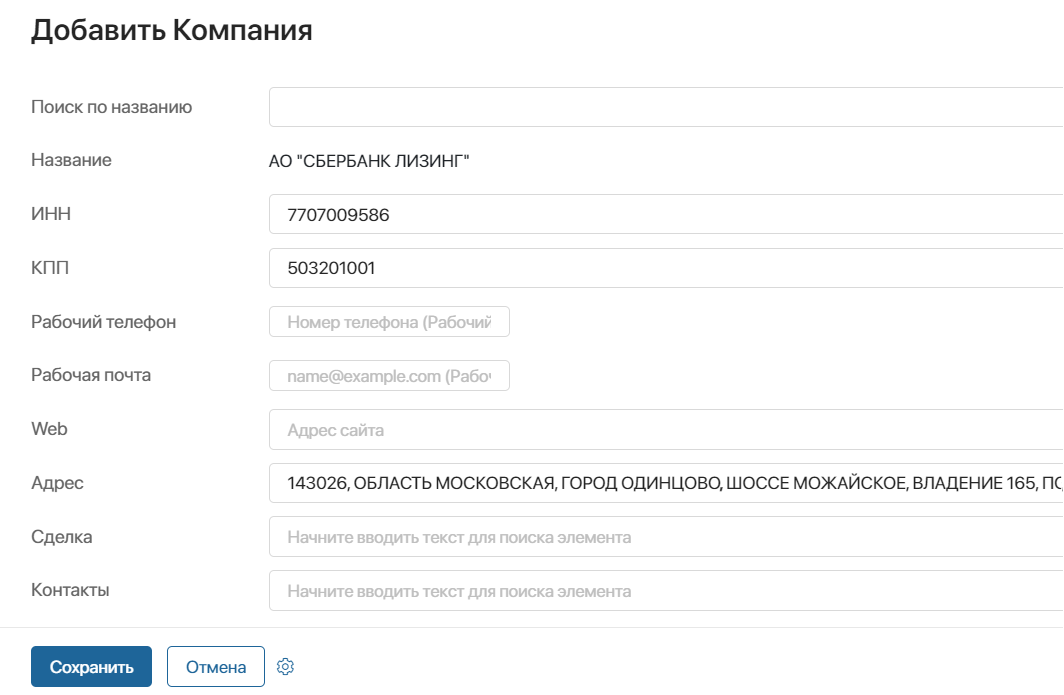
Task: Focus the Web Адрес сайта field
Action: (x=666, y=430)
